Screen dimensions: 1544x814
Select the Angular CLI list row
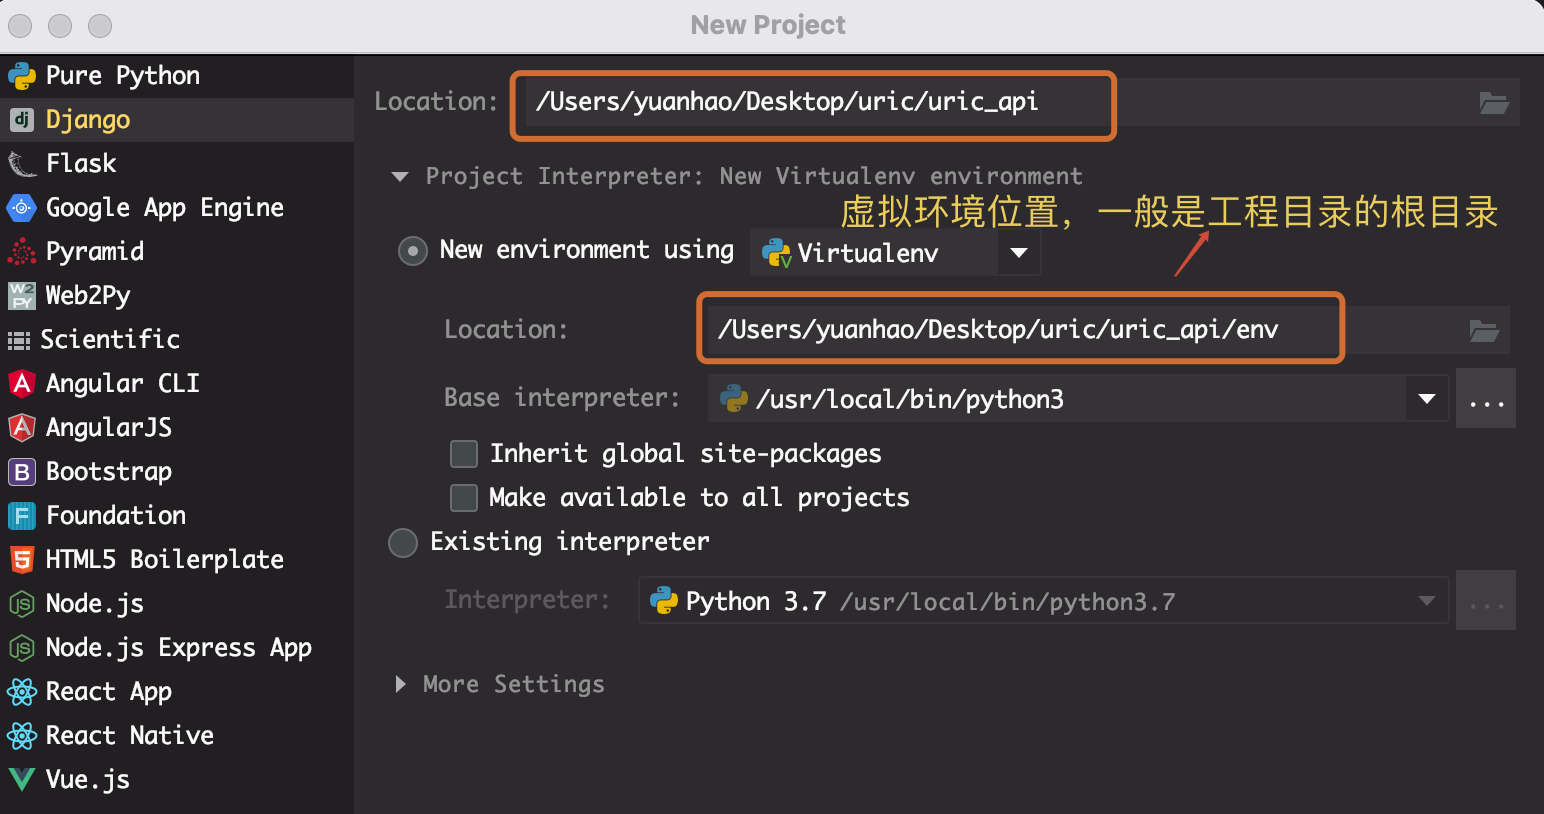coord(177,384)
